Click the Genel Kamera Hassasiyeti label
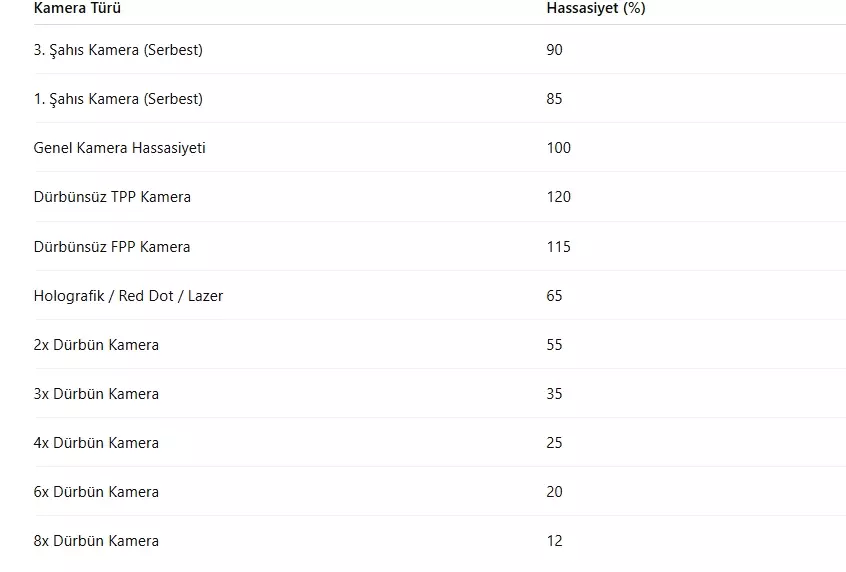The height and width of the screenshot is (572, 846). point(120,148)
